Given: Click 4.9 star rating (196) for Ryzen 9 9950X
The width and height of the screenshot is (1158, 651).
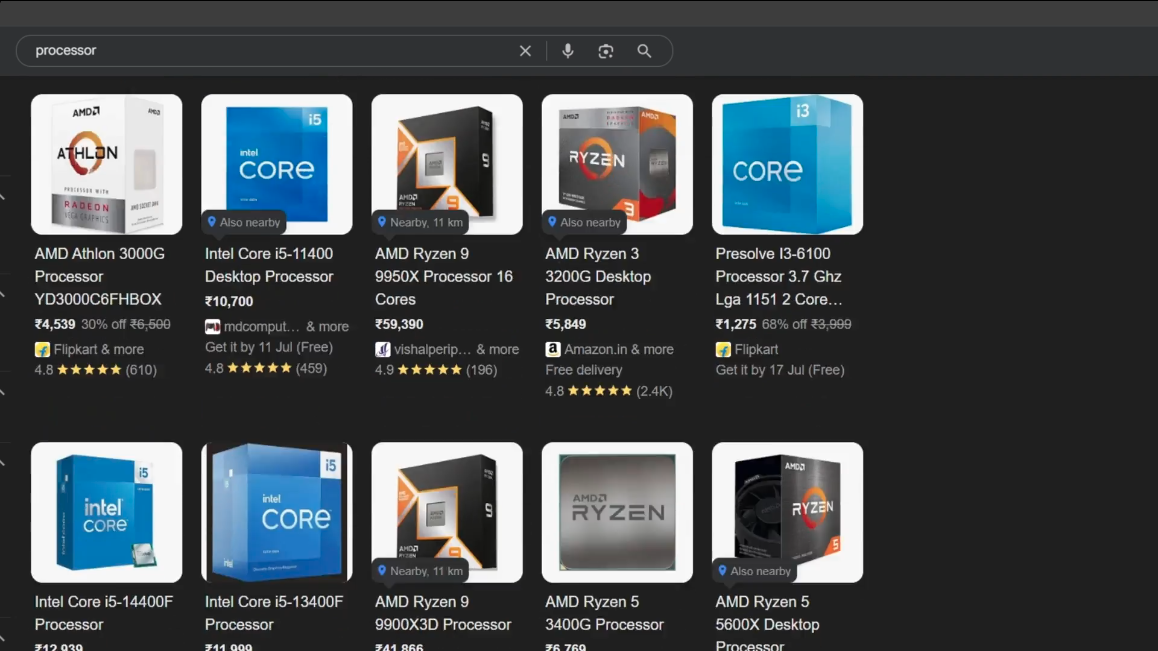Looking at the screenshot, I should pyautogui.click(x=436, y=369).
